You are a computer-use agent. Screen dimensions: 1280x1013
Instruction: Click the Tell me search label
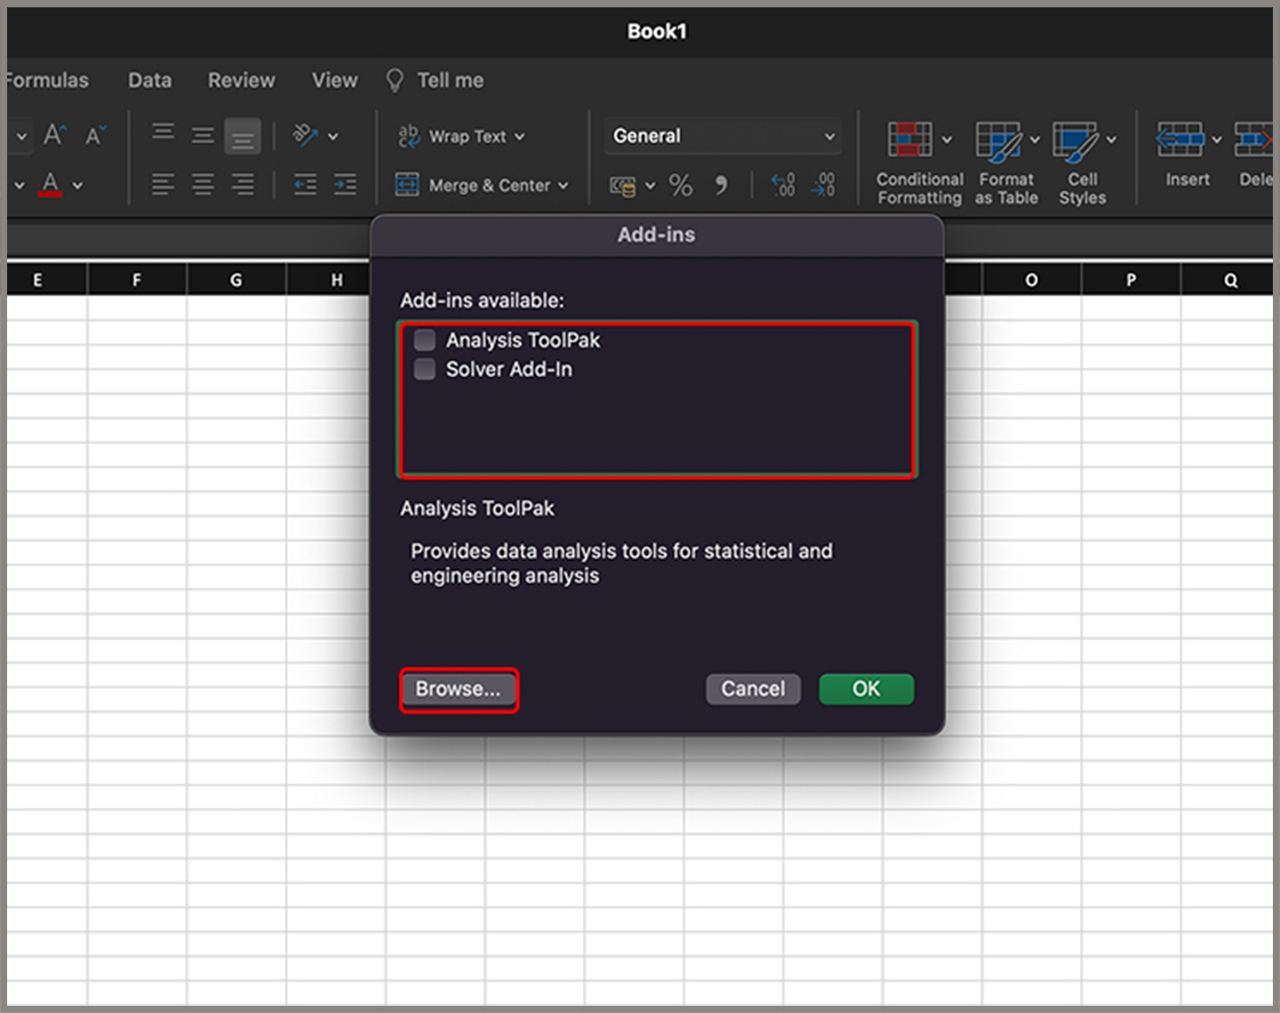click(x=450, y=80)
